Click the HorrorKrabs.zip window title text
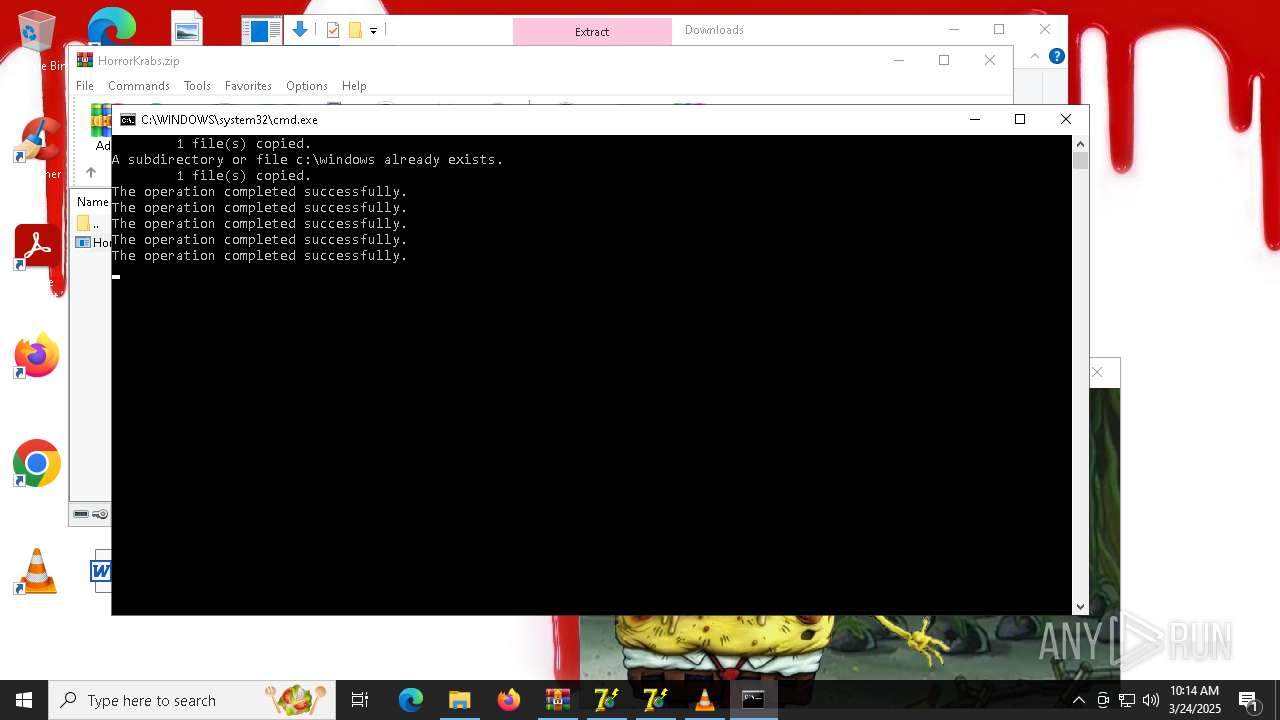This screenshot has height=720, width=1280. [139, 61]
